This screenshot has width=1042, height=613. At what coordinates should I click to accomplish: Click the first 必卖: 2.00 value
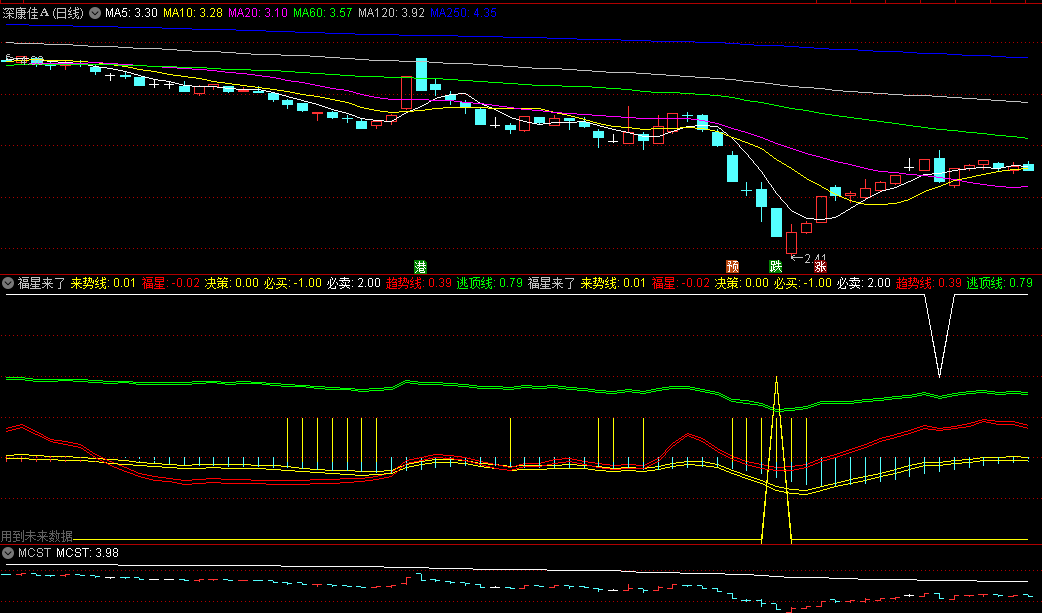[x=354, y=283]
